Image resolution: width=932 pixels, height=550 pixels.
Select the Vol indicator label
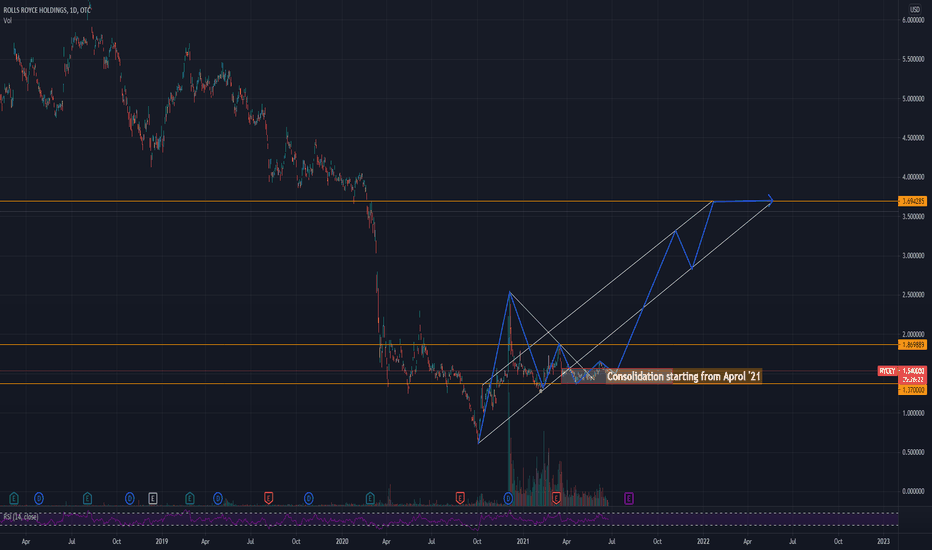(7, 21)
